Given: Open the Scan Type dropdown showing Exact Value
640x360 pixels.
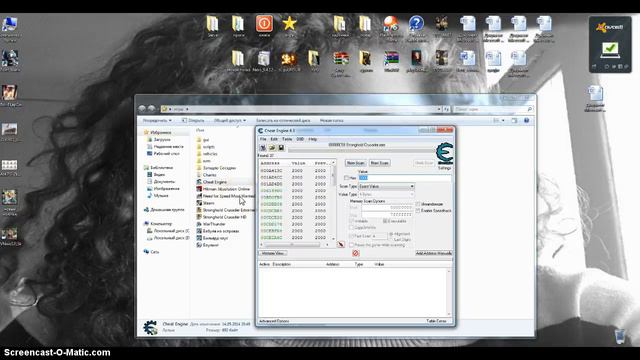Looking at the screenshot, I should [386, 186].
